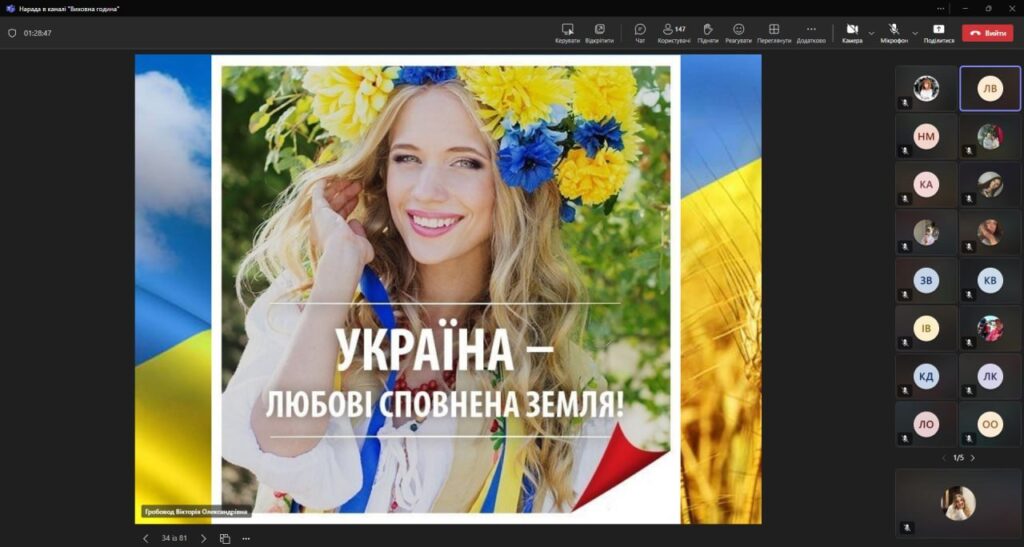Expand the microphone options dropdown arrow
1024x547 pixels.
(x=915, y=33)
